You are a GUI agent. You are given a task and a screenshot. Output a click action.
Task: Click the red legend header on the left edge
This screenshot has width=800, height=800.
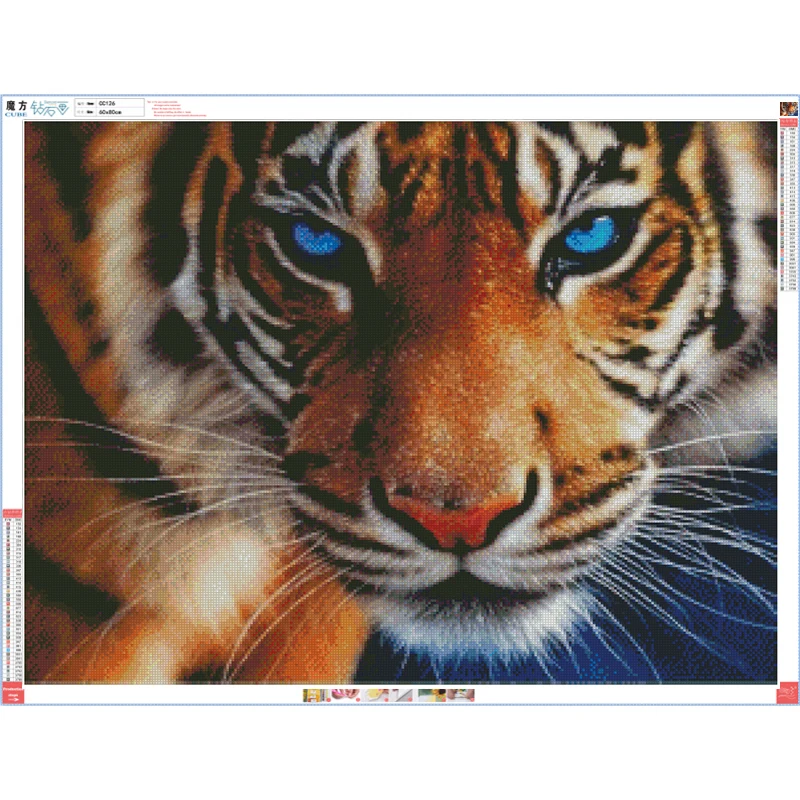click(13, 513)
